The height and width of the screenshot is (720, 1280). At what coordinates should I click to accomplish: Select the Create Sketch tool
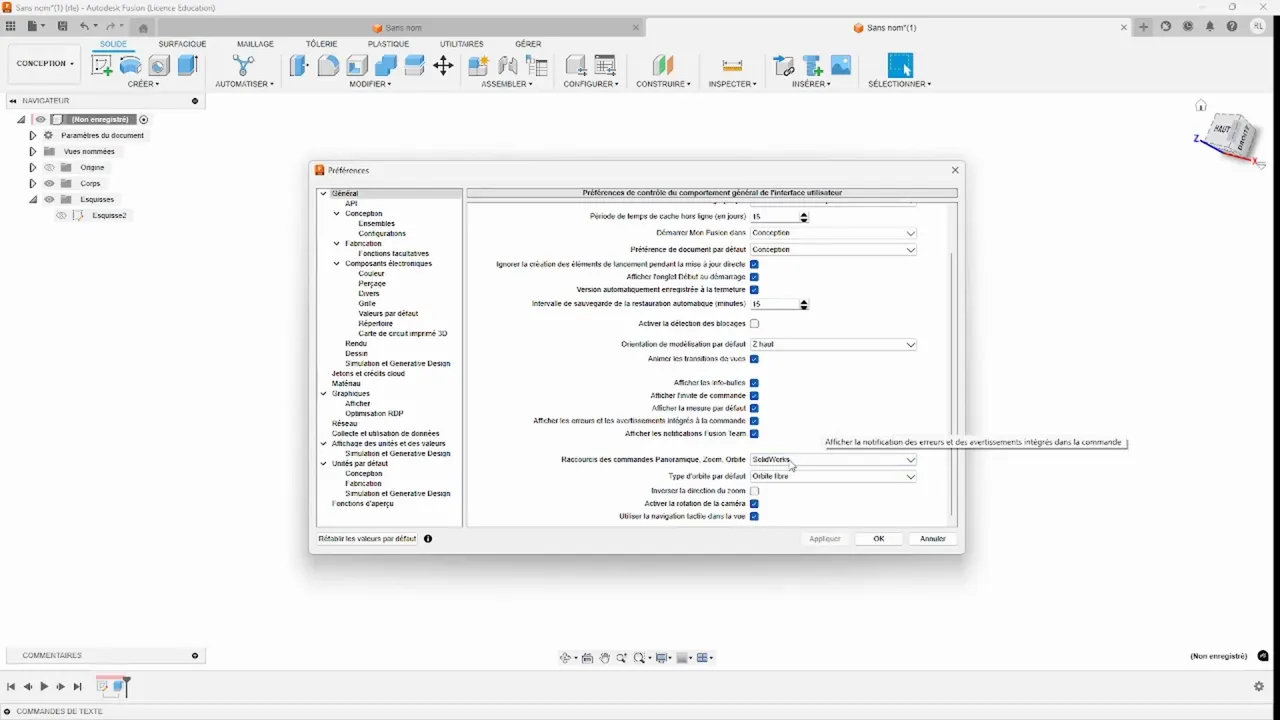tap(102, 64)
